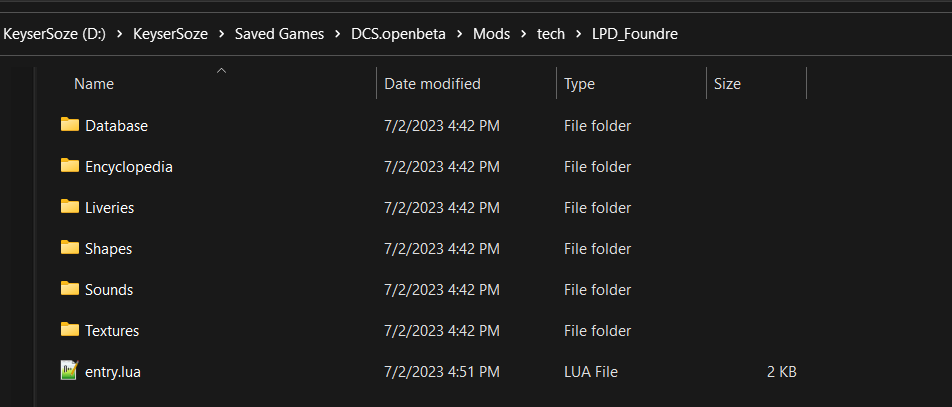The width and height of the screenshot is (952, 407).
Task: Go to KeyserSoze (D:) drive in breadcrumb
Action: [x=55, y=34]
